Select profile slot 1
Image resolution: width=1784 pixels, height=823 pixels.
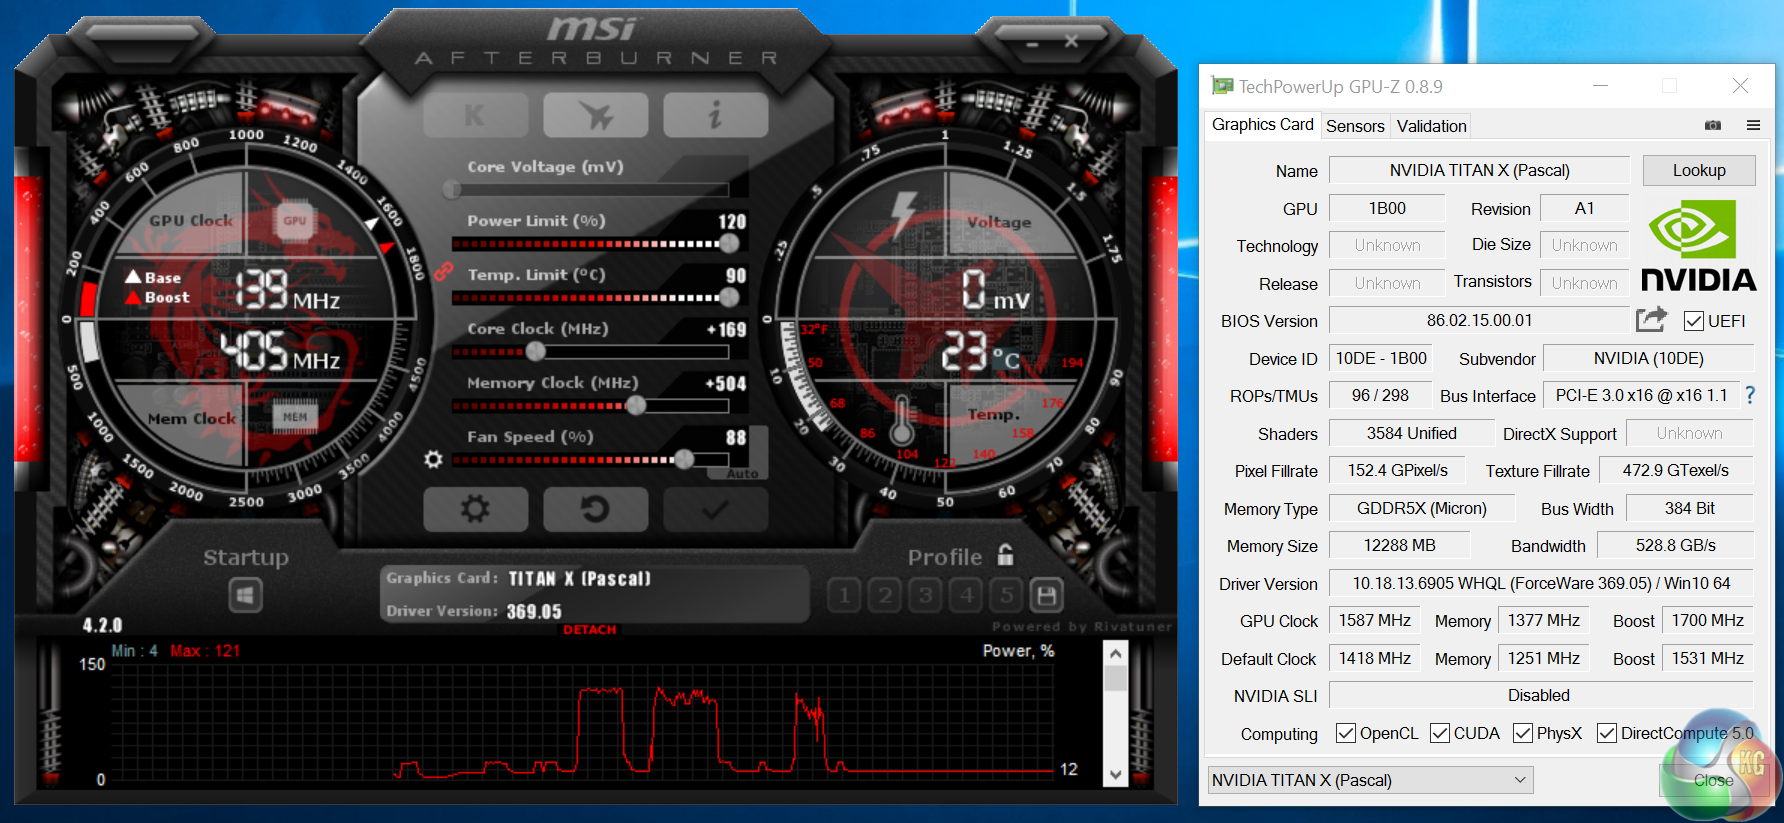pos(845,596)
